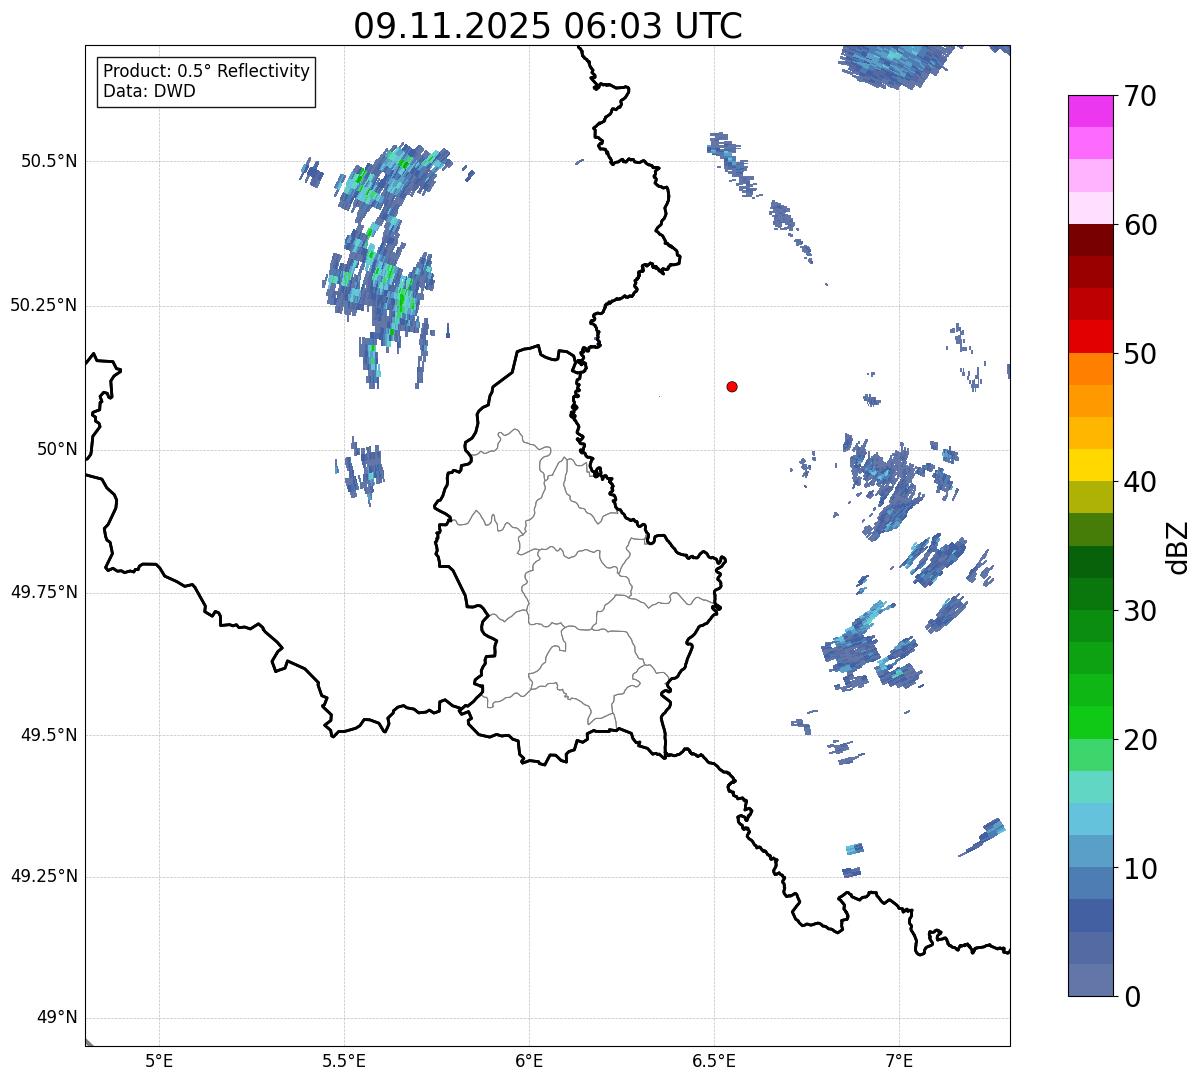Click the 49°N latitude label
This screenshot has height=1081, width=1202.
[57, 1018]
